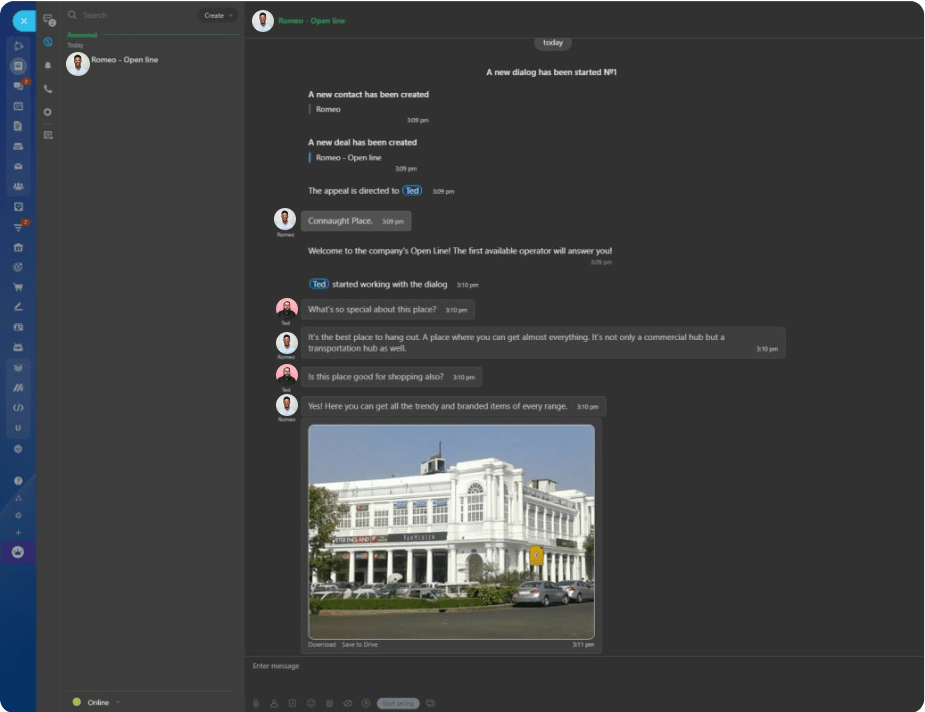Viewport: 925px width, 712px height.
Task: Open the scheduled send clock icon
Action: pyautogui.click(x=366, y=703)
